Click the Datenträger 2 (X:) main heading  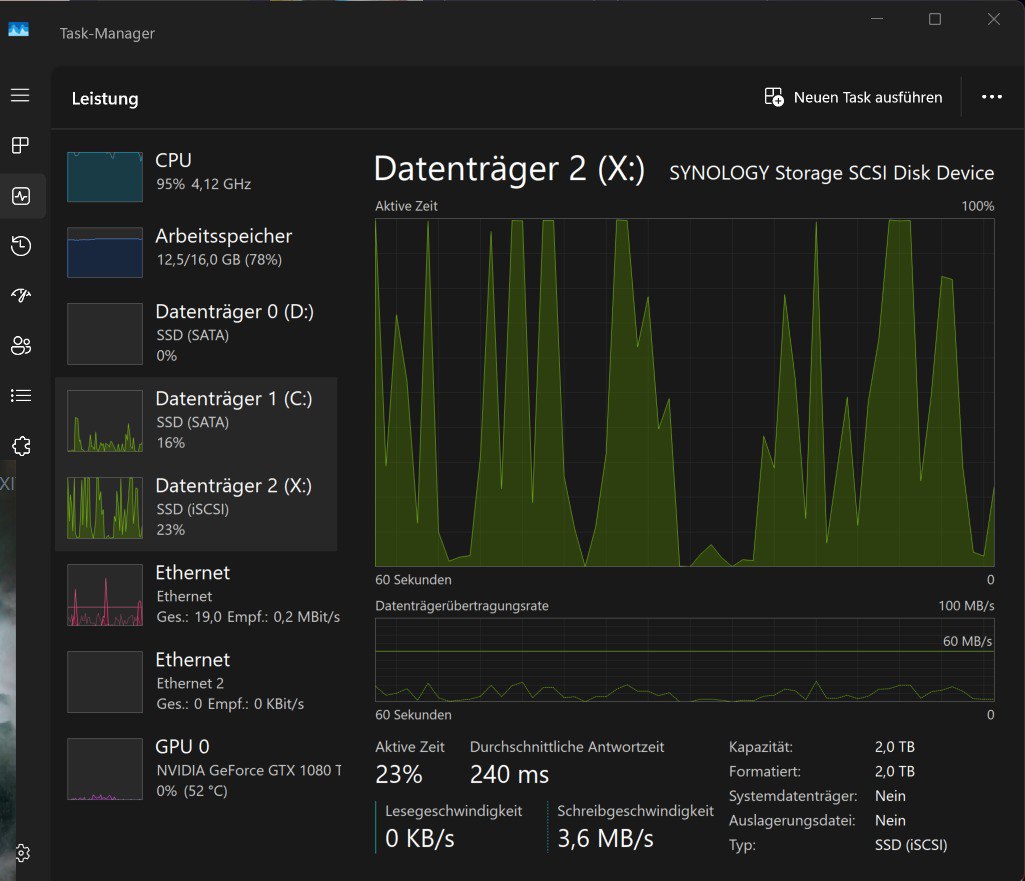(509, 169)
